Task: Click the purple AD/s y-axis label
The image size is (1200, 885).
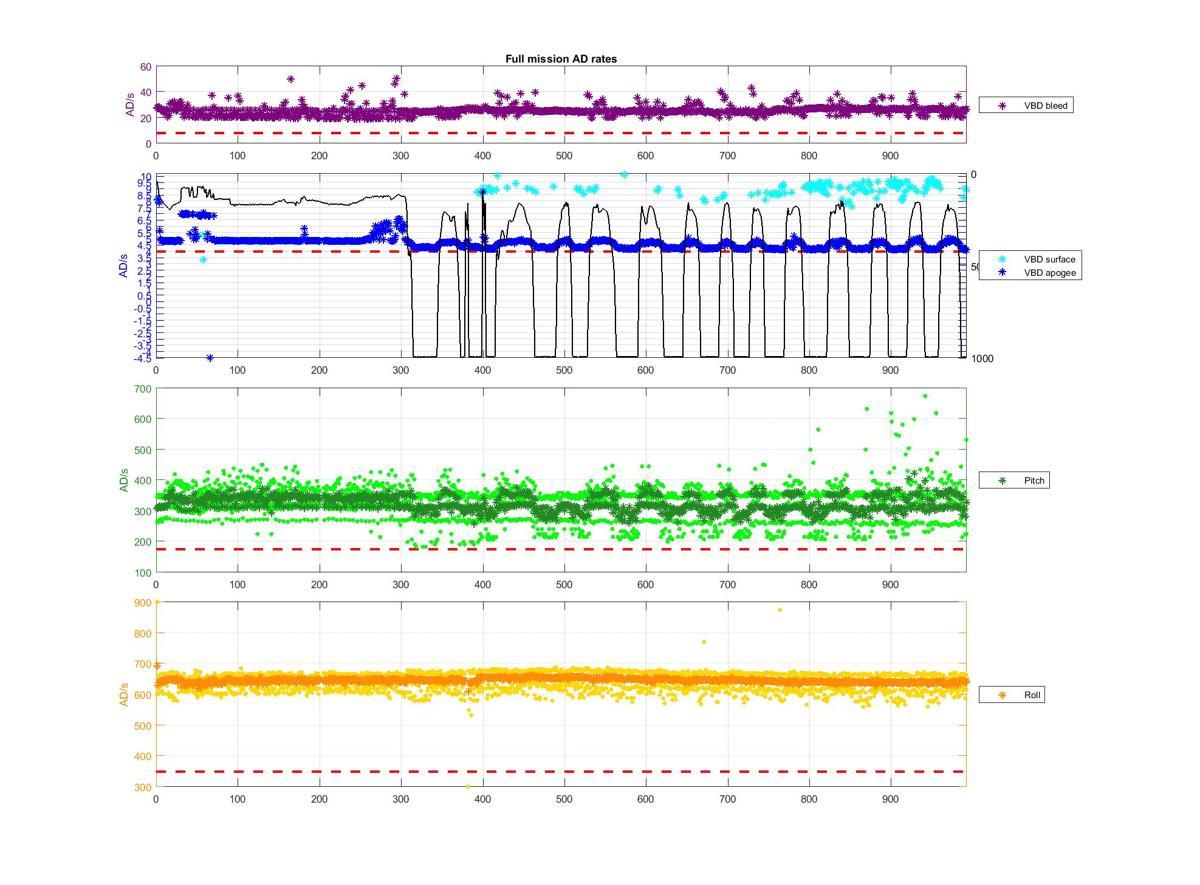Action: 128,105
